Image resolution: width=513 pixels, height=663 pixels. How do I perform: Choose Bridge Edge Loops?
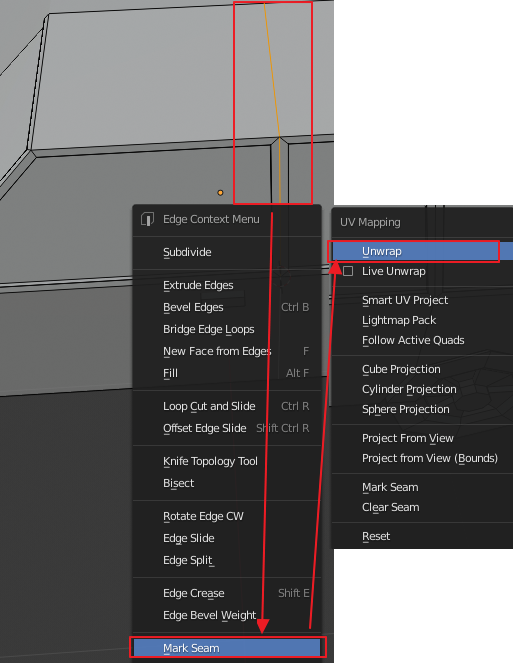[x=227, y=329]
